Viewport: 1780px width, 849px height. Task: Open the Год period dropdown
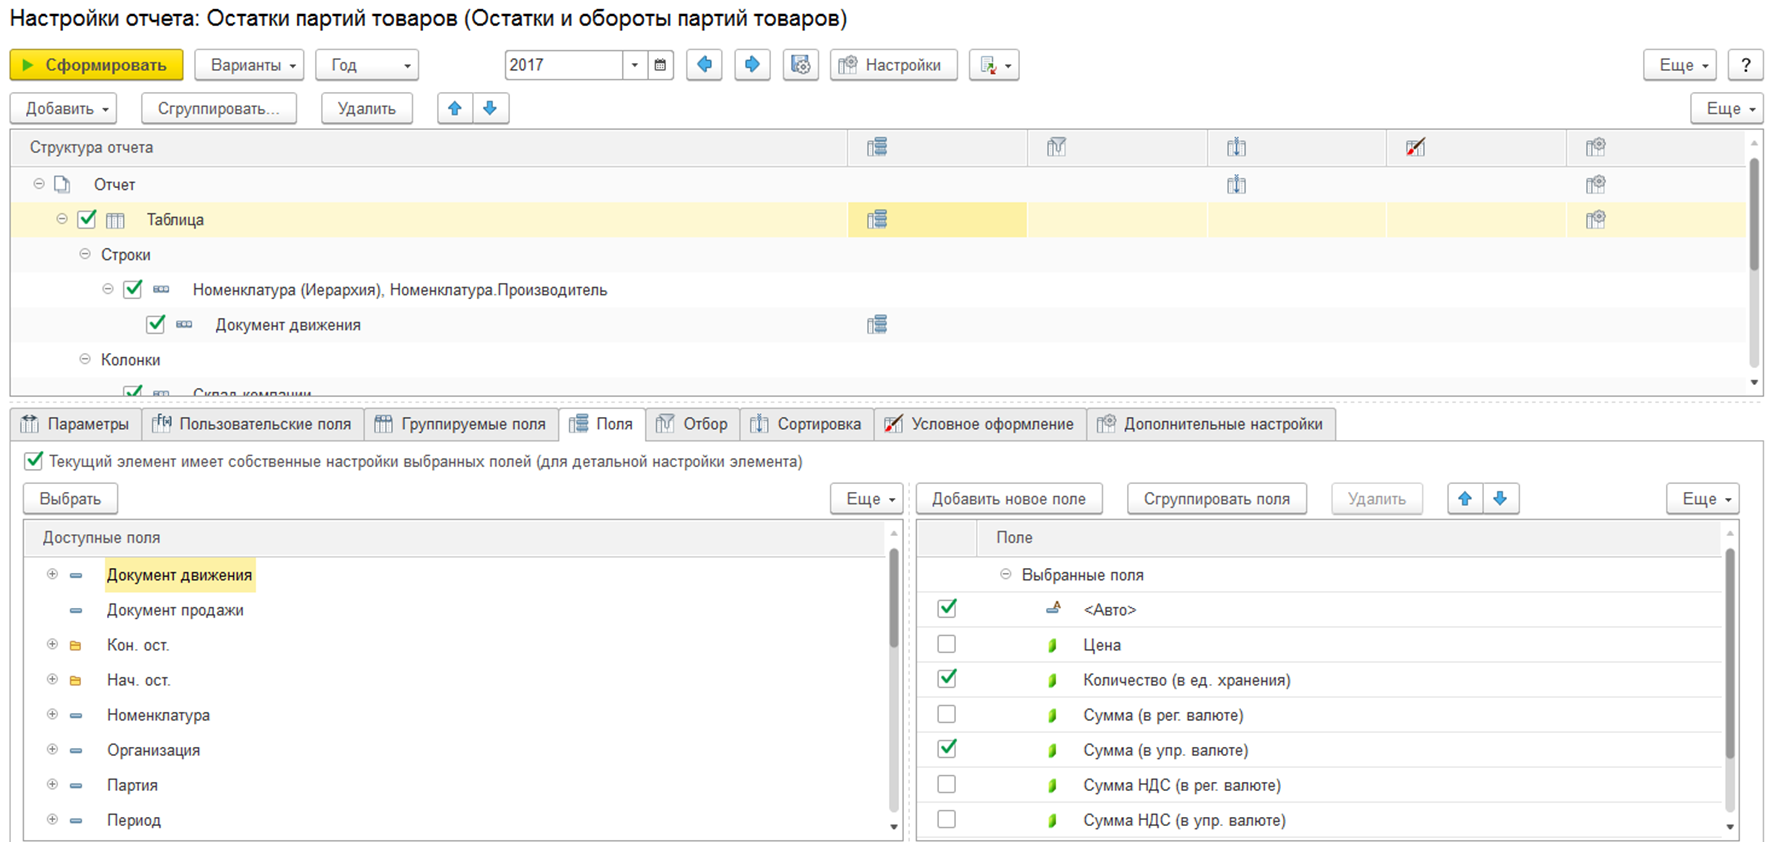367,65
